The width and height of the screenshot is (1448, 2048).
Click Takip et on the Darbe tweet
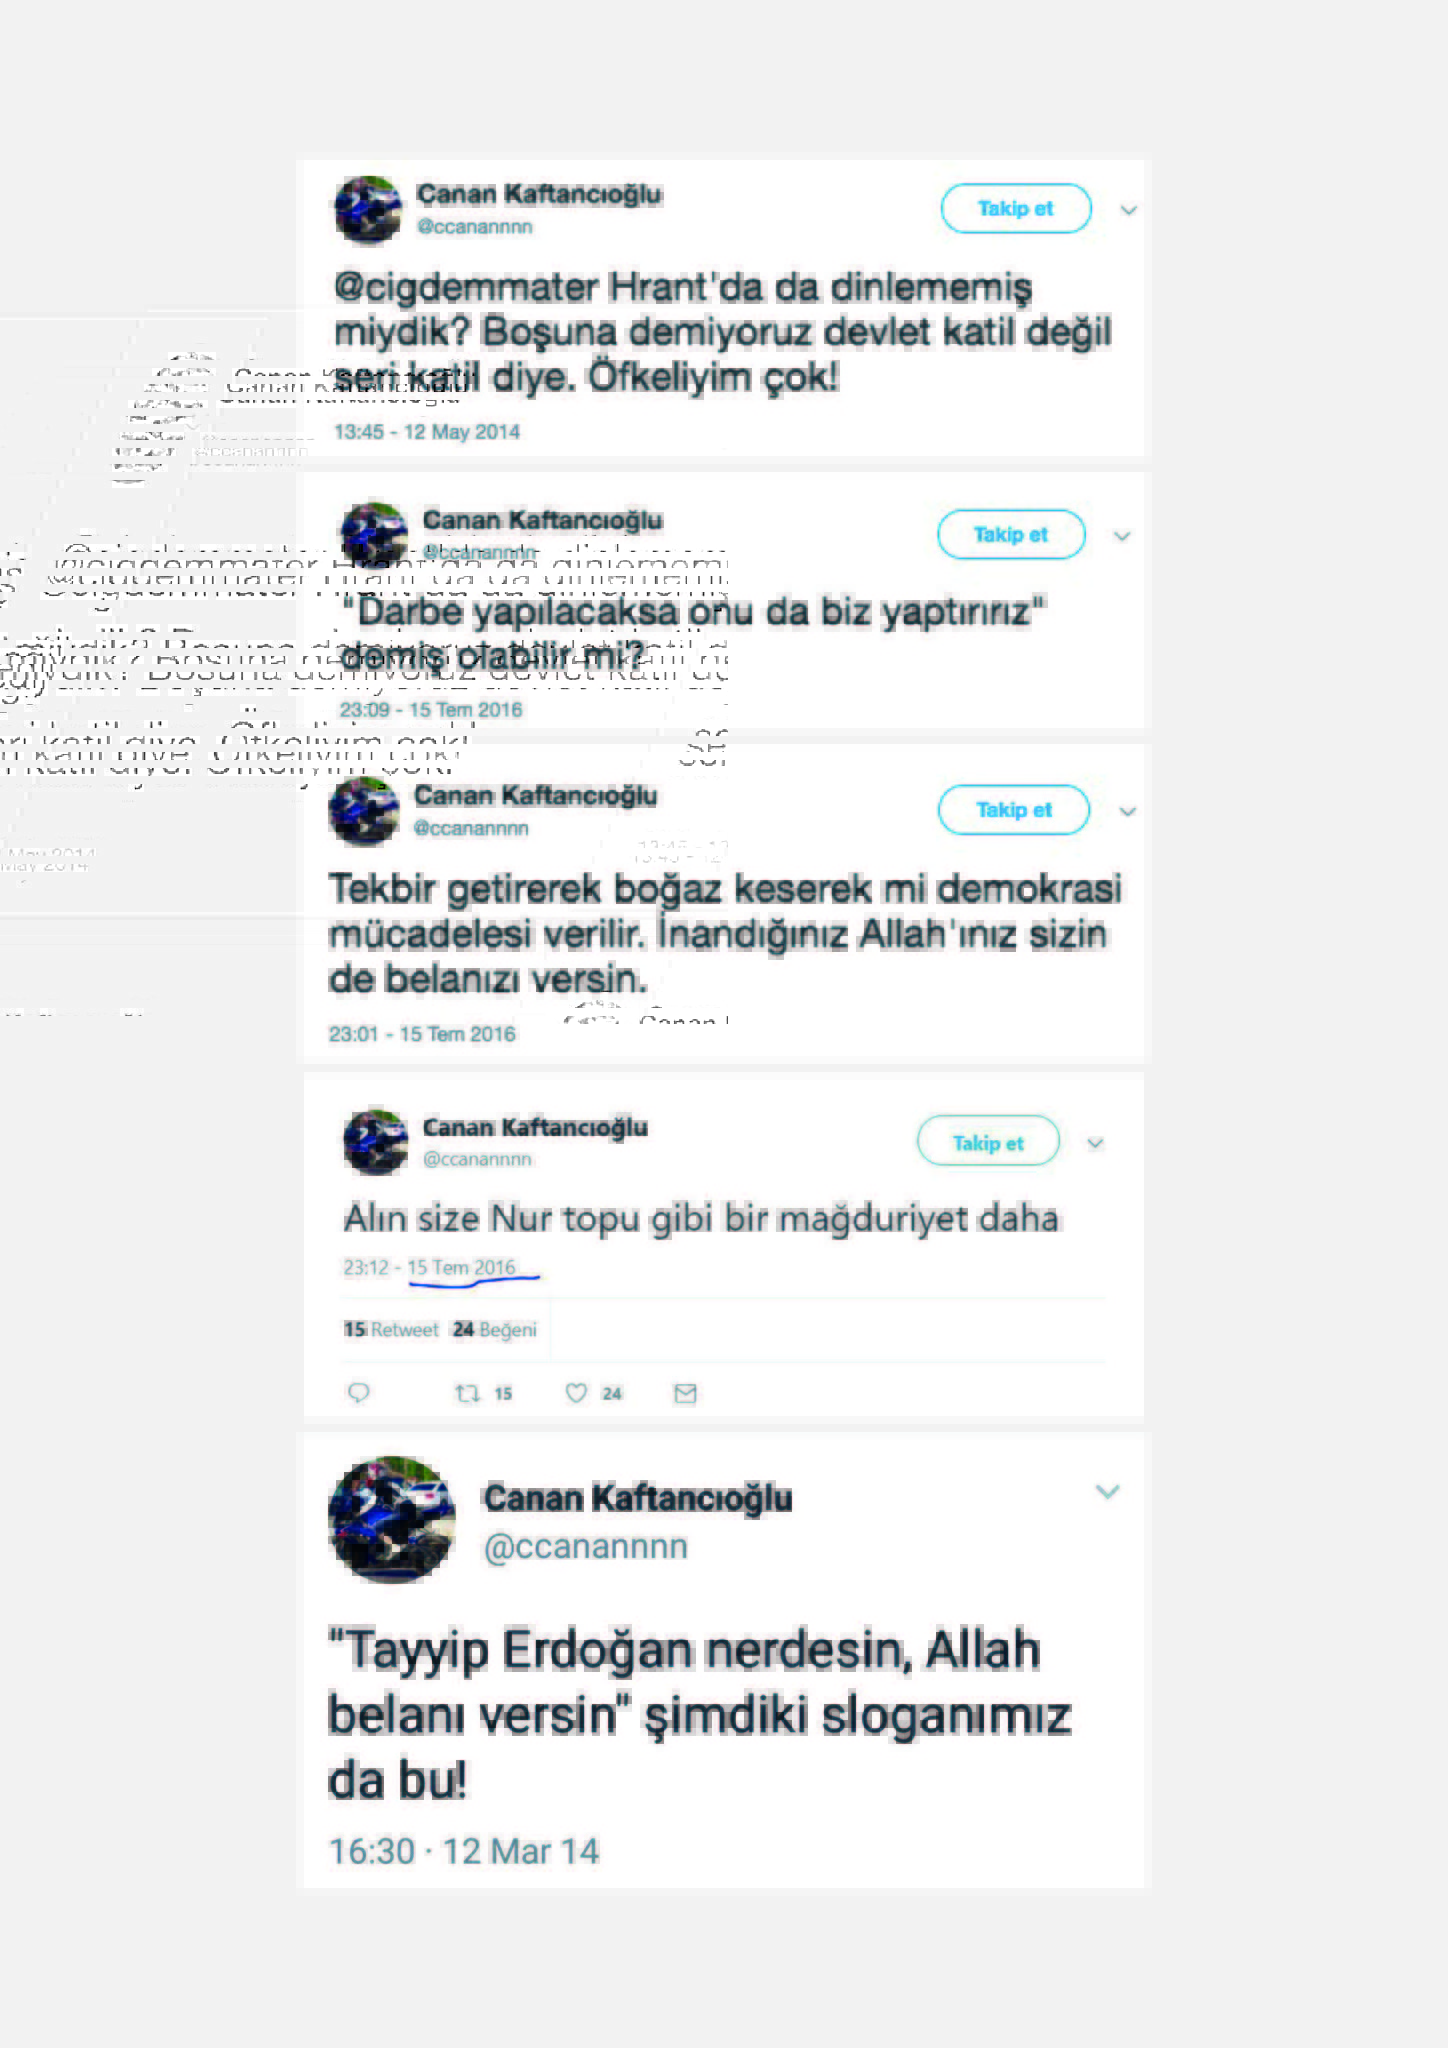tap(1011, 534)
